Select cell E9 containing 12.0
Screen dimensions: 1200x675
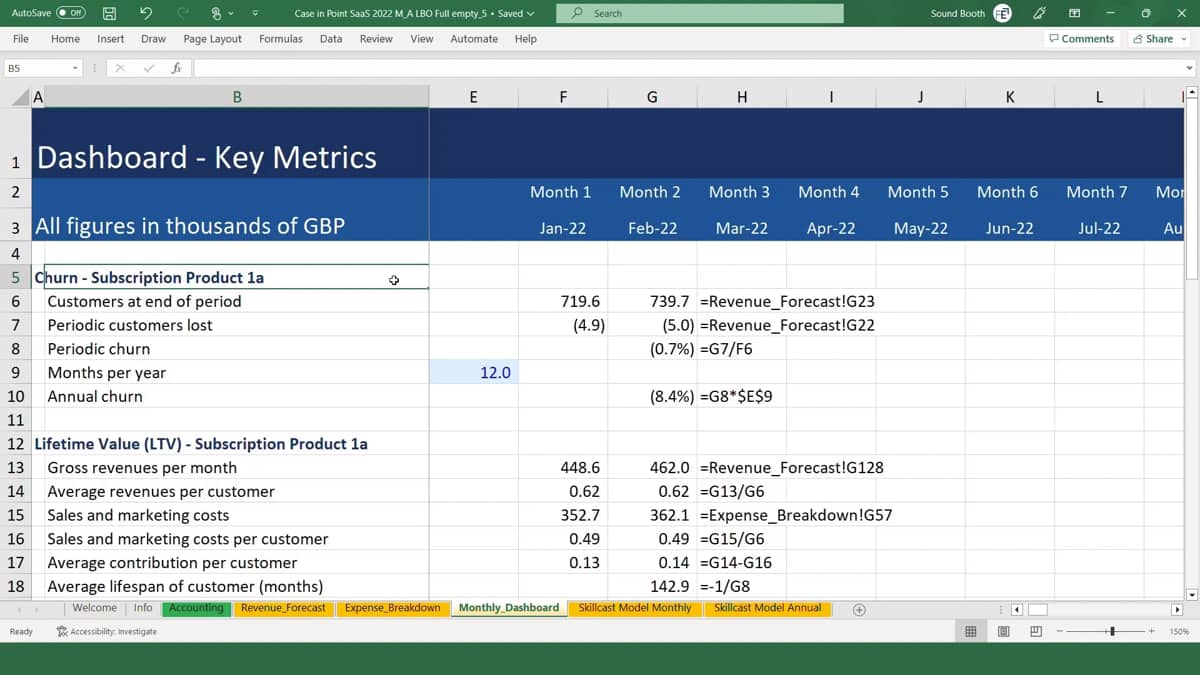point(474,373)
